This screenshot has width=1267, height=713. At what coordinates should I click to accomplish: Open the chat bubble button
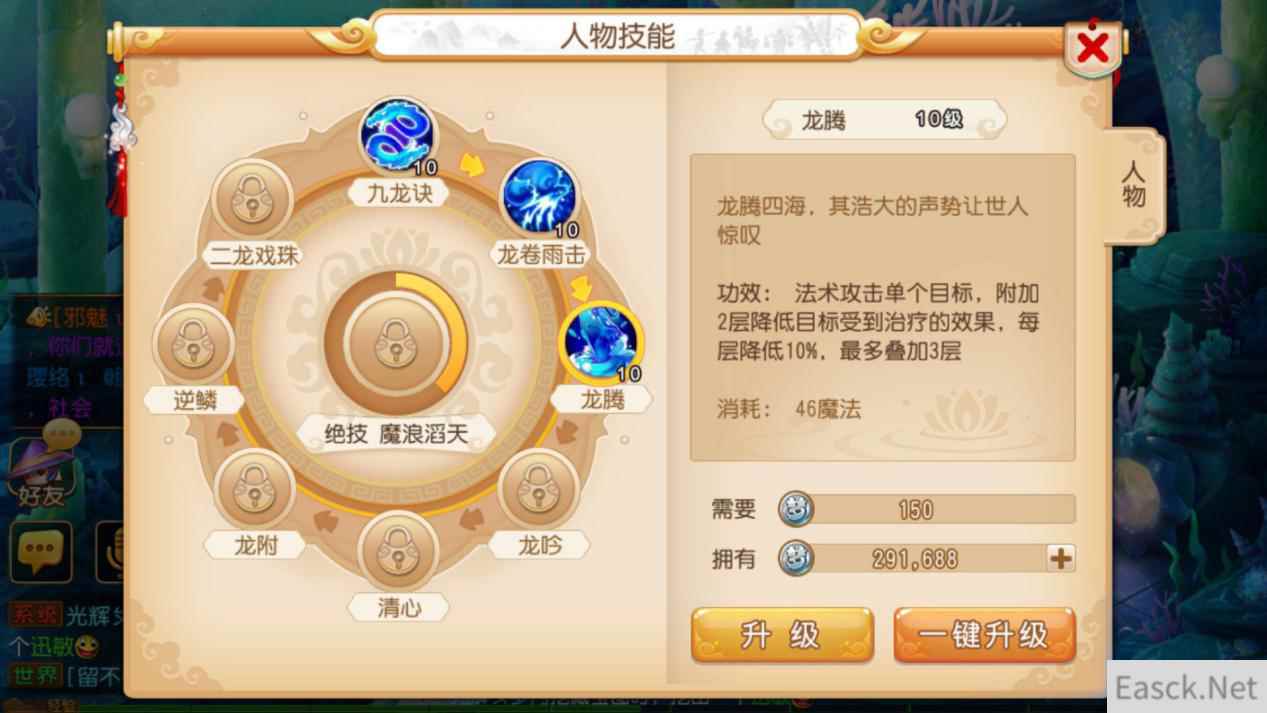(x=41, y=551)
